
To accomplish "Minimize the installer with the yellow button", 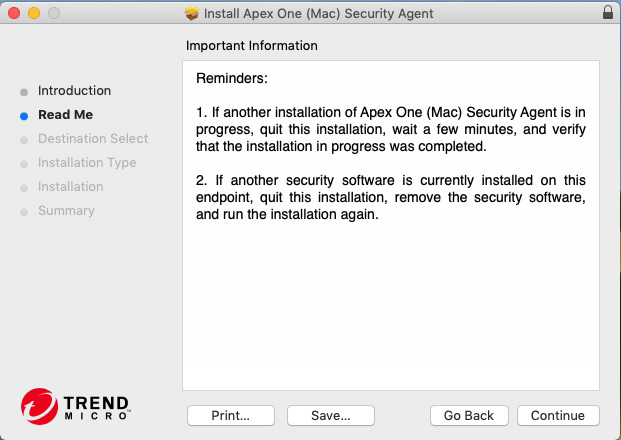I will click(x=34, y=14).
